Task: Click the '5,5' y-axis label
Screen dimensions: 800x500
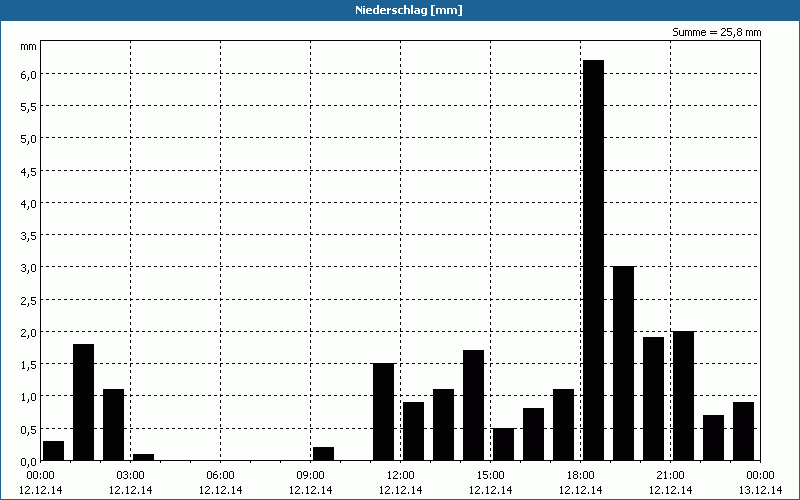Action: point(30,107)
